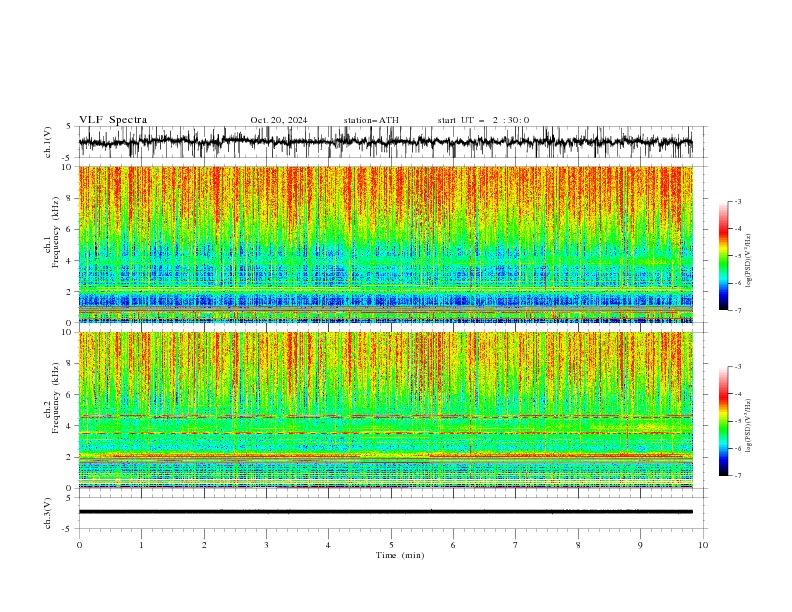Click the 4 kHz tick on ch.1 frequency axis
Viewport: 792px width, 612px height.
tap(68, 261)
